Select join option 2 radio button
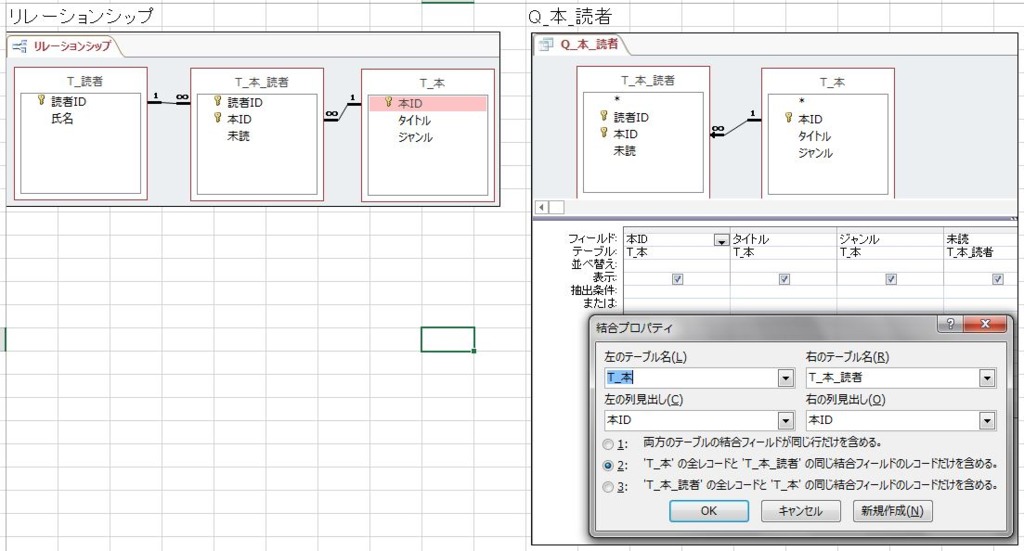This screenshot has height=551, width=1024. (x=608, y=464)
